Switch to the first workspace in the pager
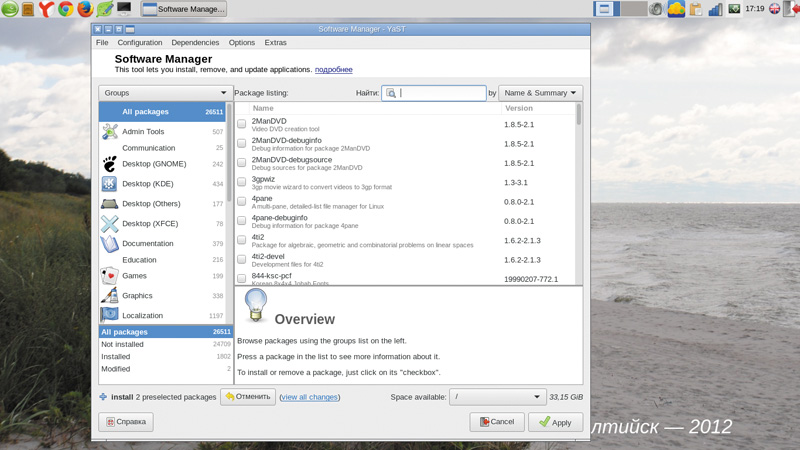800x450 pixels. pyautogui.click(x=606, y=9)
